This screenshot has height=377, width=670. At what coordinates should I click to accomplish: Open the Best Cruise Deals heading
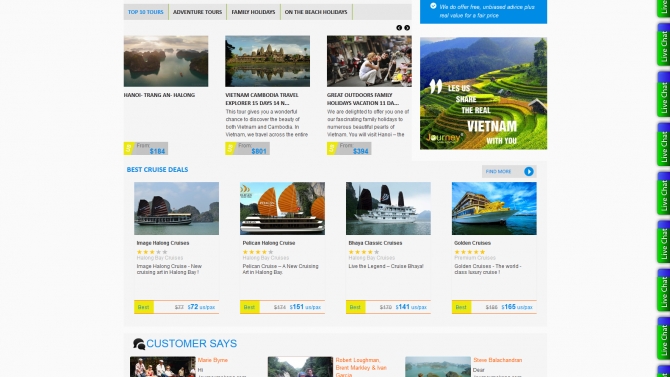(157, 170)
